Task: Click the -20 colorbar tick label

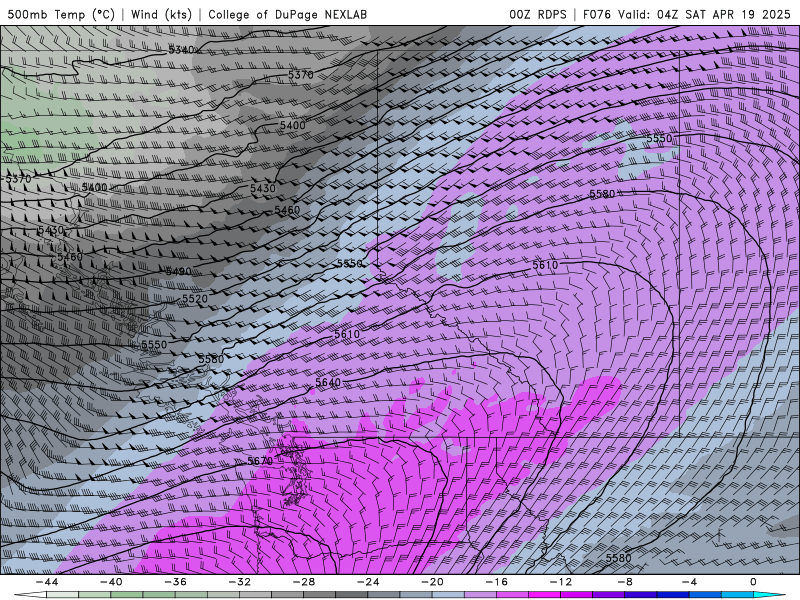Action: pos(433,582)
